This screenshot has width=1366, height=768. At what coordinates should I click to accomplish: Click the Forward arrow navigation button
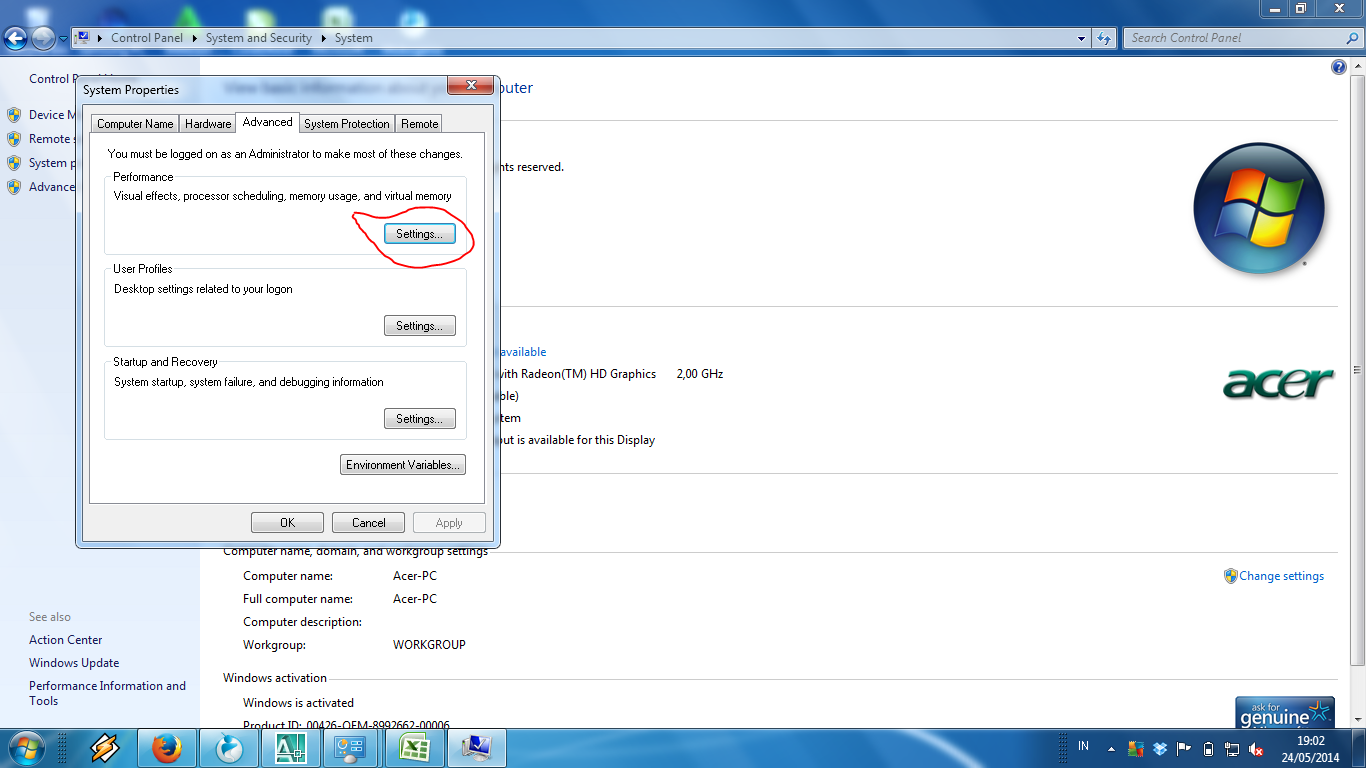tap(43, 39)
